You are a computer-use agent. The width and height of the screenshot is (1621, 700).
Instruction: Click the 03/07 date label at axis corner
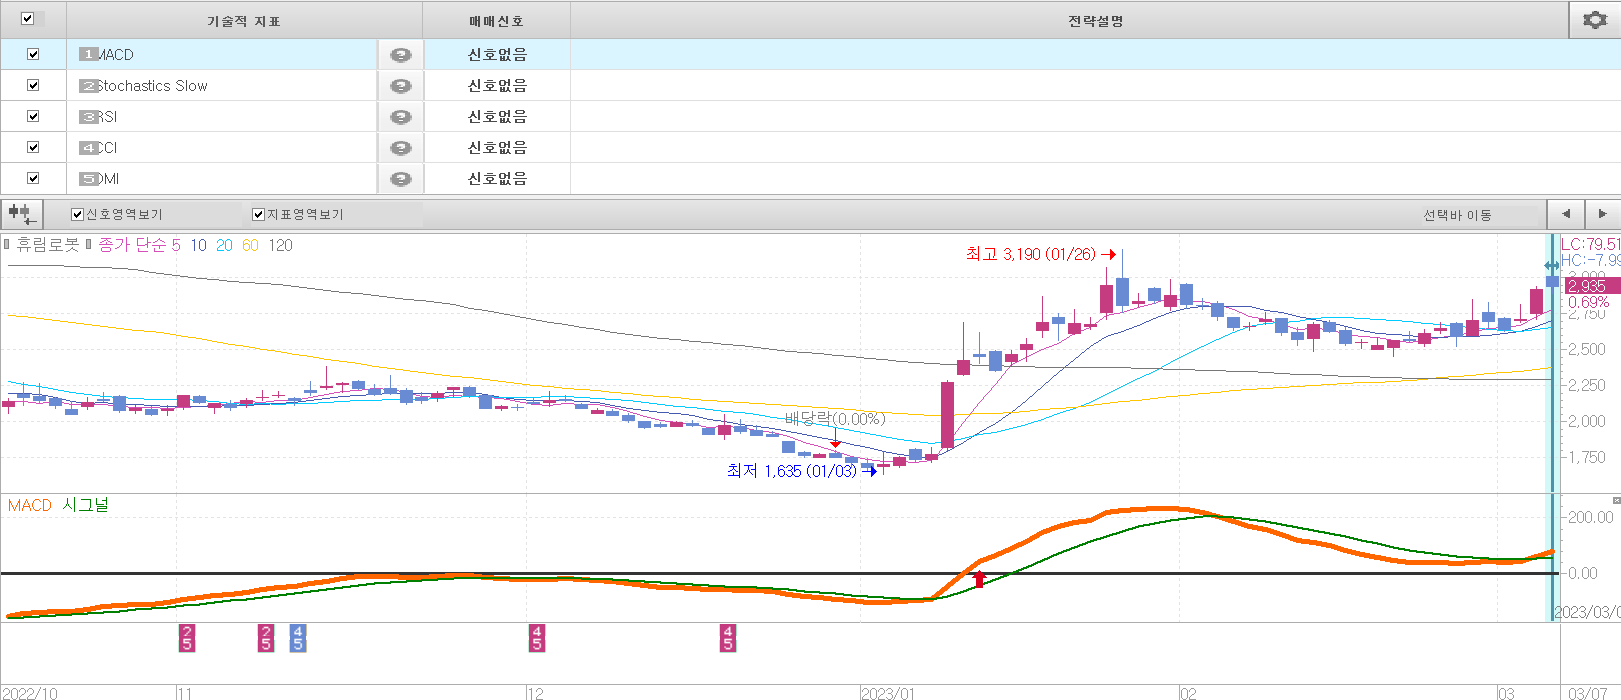[x=1587, y=693]
